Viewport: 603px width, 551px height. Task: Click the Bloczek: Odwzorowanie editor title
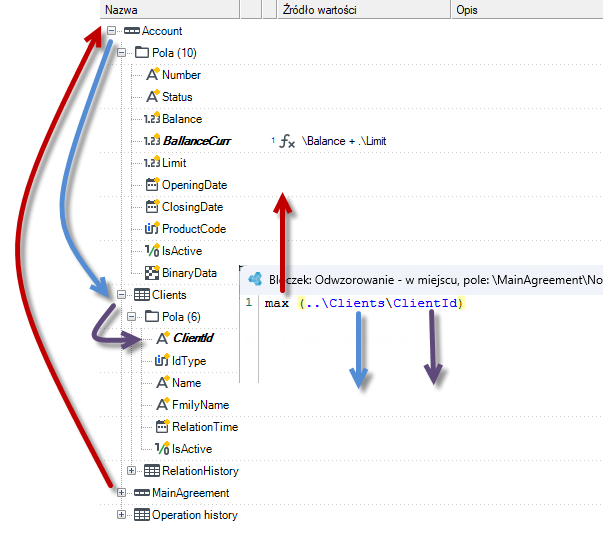click(435, 280)
